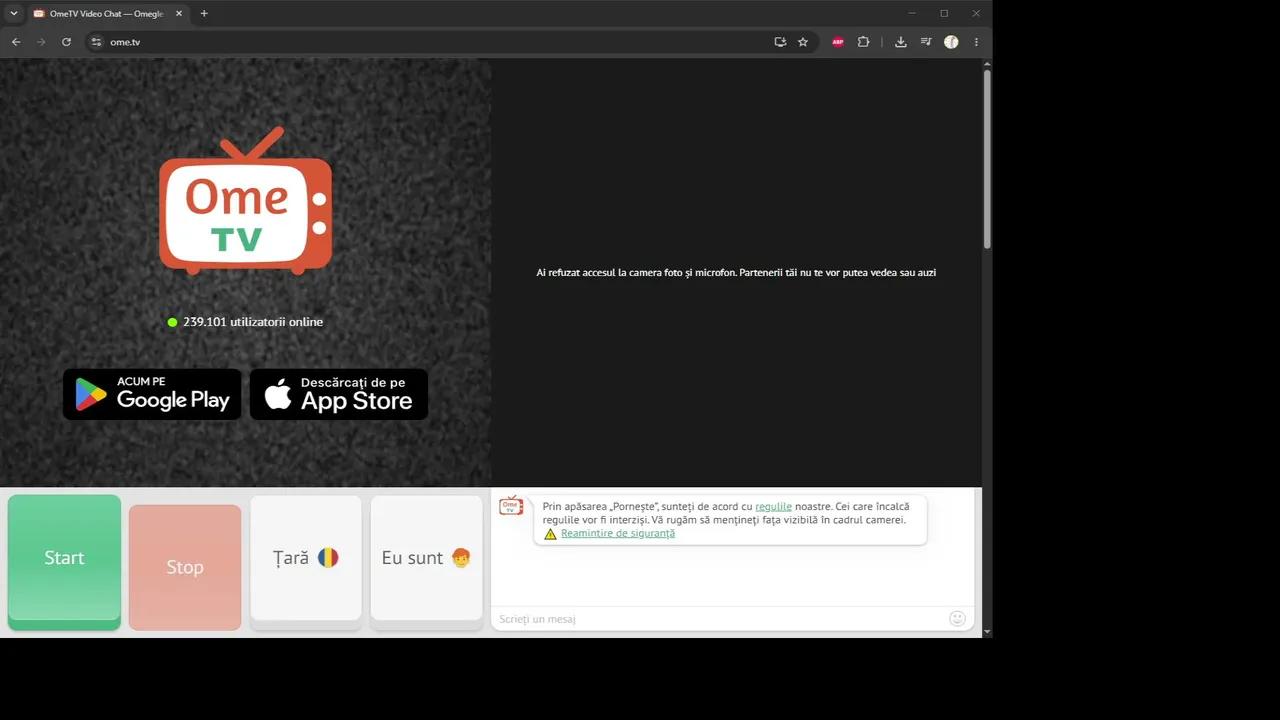Click the browser forward arrow
1280x720 pixels.
coord(41,42)
